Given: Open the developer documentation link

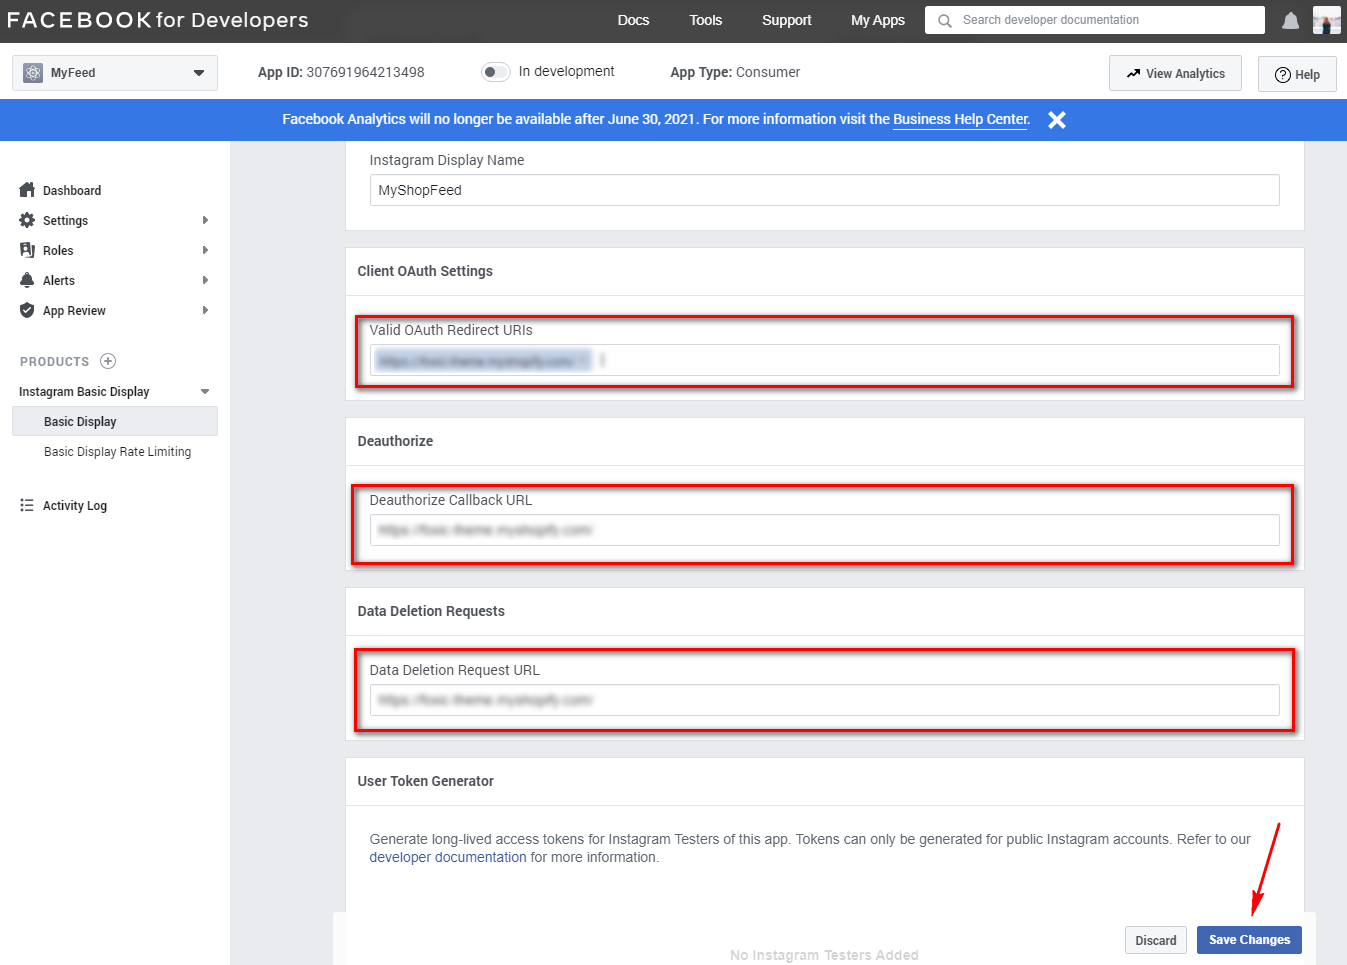Looking at the screenshot, I should (x=447, y=857).
